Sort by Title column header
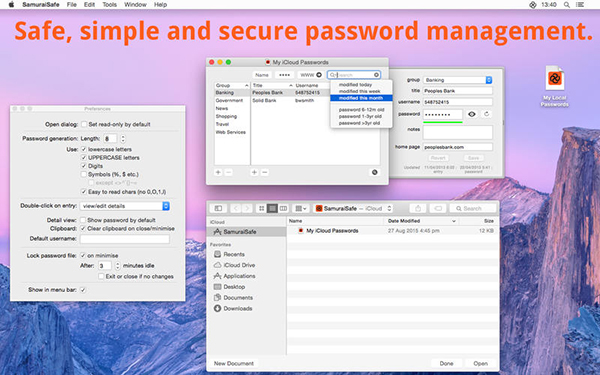 [272, 85]
